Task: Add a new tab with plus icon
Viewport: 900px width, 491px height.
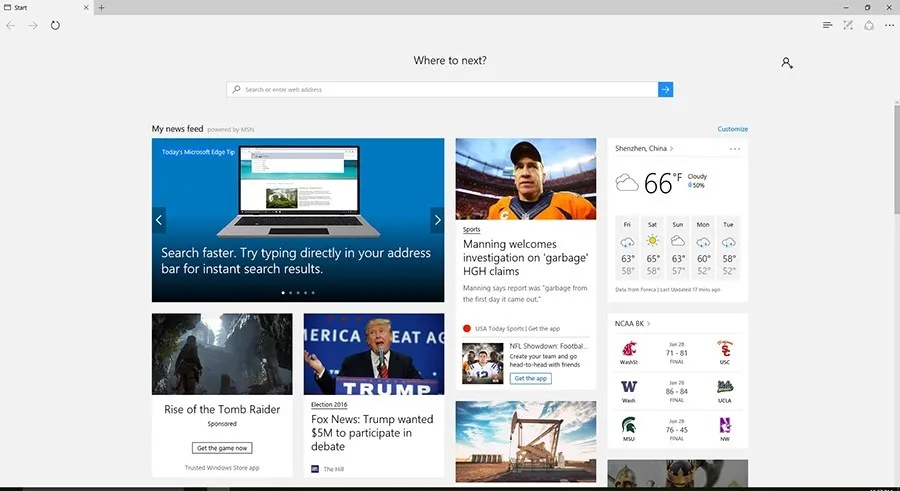Action: click(102, 7)
